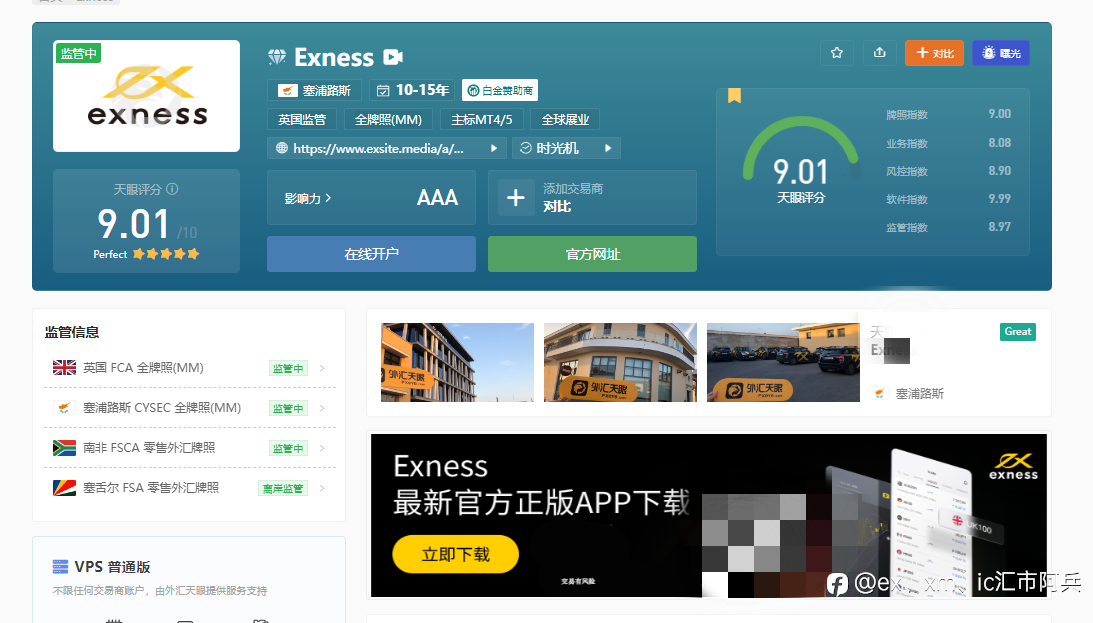Click the 10-15年 tag

click(x=412, y=91)
